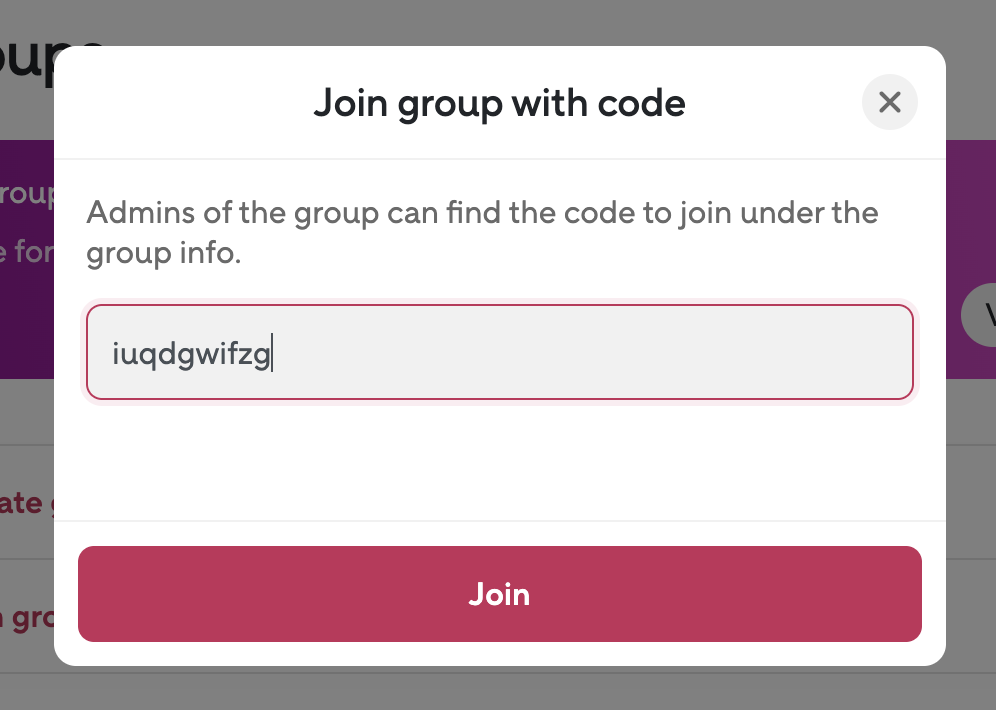Click the dimmed Join group link behind dialog

coord(26,617)
